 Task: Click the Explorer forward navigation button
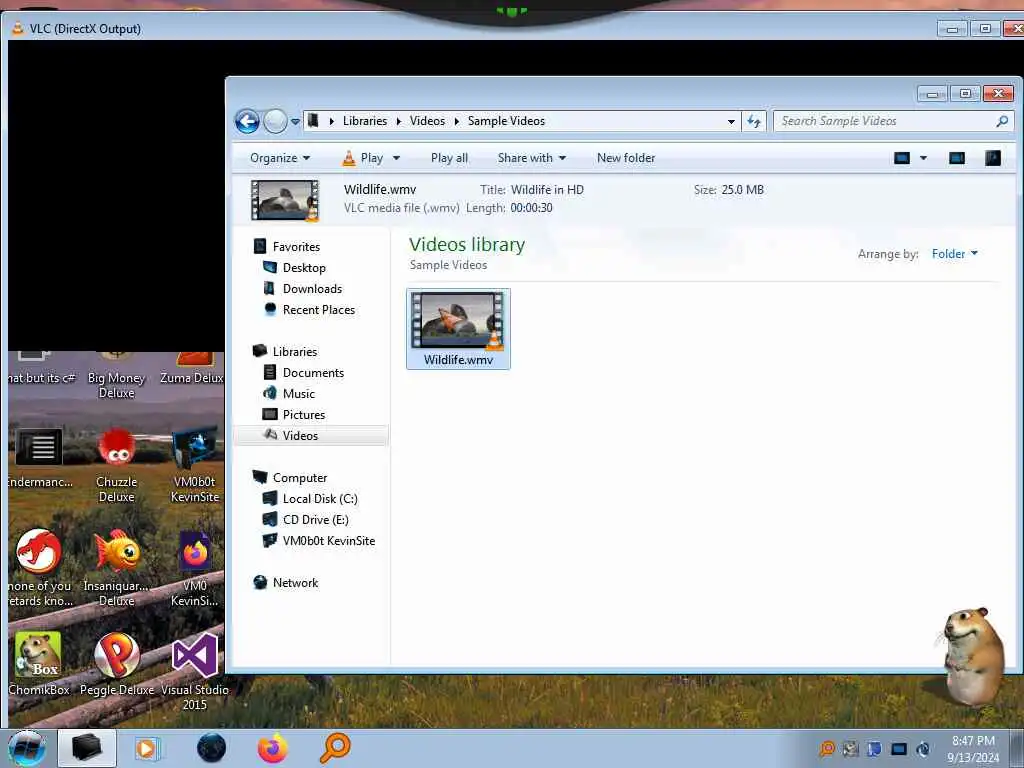pos(275,121)
